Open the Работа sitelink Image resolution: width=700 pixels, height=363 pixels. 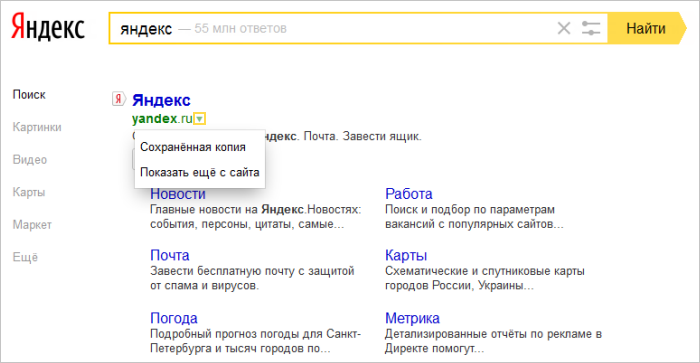pos(408,194)
